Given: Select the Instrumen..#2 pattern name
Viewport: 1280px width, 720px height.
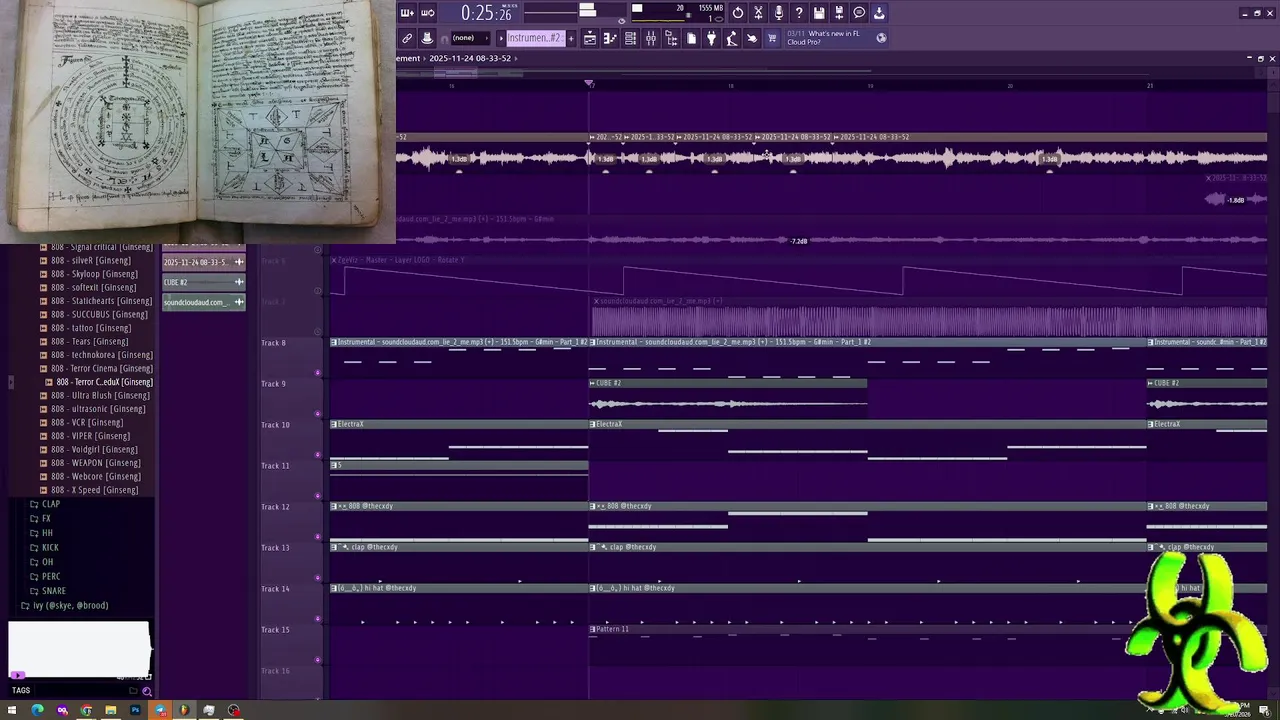Looking at the screenshot, I should (x=535, y=38).
